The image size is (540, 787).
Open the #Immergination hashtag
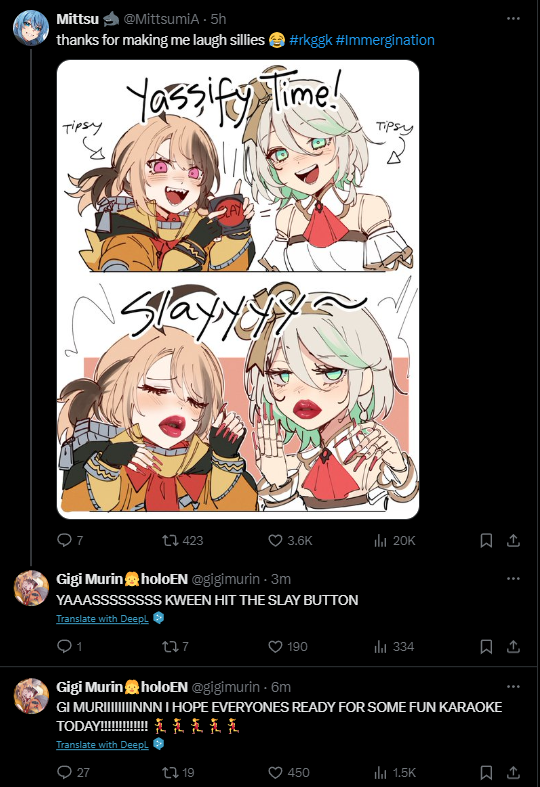point(385,40)
